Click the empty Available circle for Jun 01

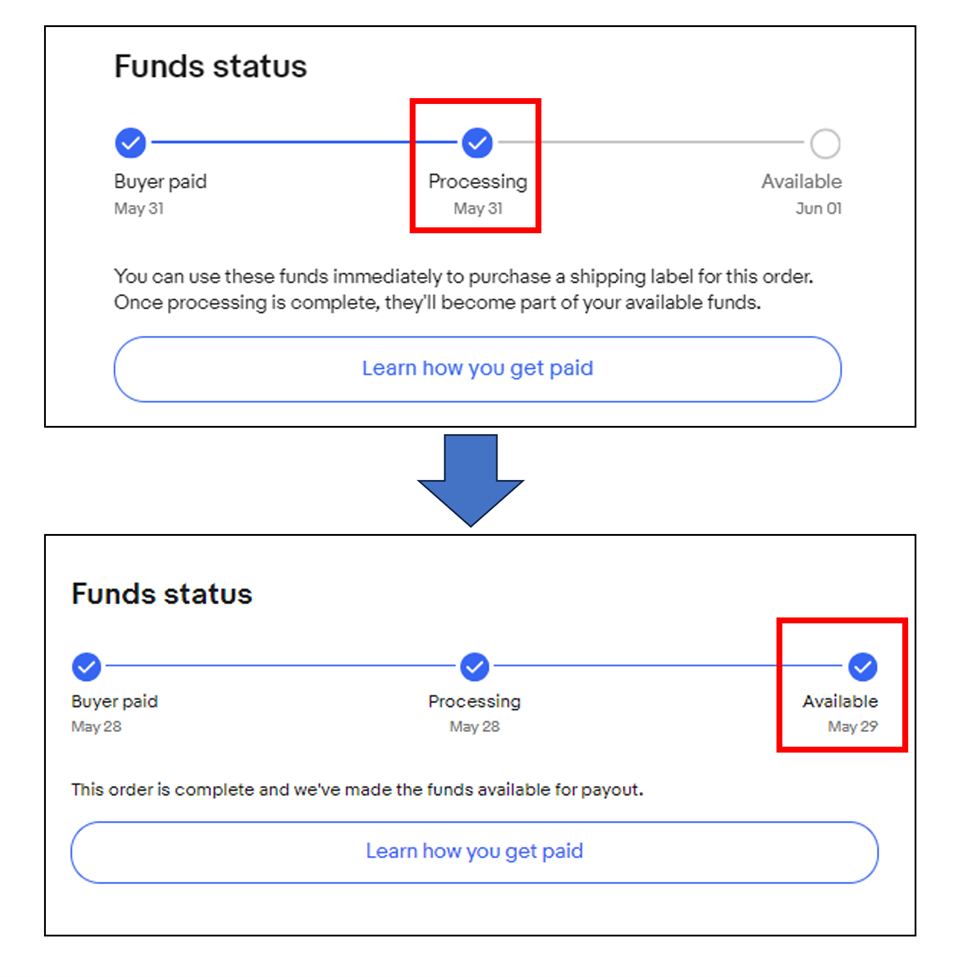coord(825,143)
